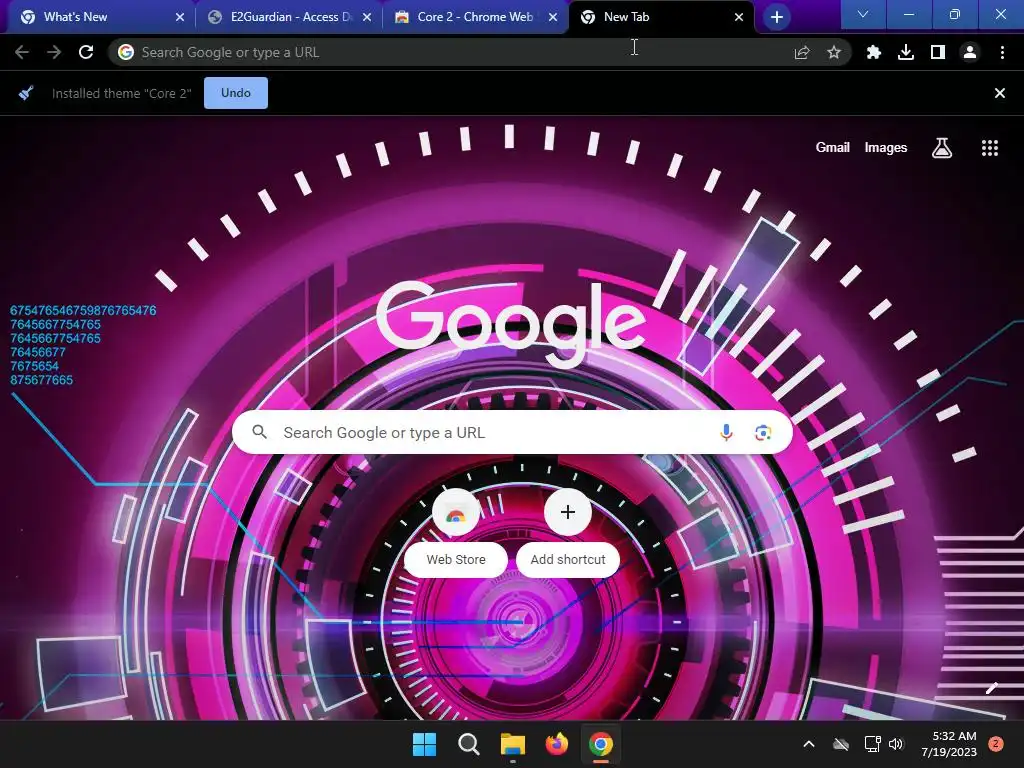Open the Windows Start menu

[x=424, y=744]
